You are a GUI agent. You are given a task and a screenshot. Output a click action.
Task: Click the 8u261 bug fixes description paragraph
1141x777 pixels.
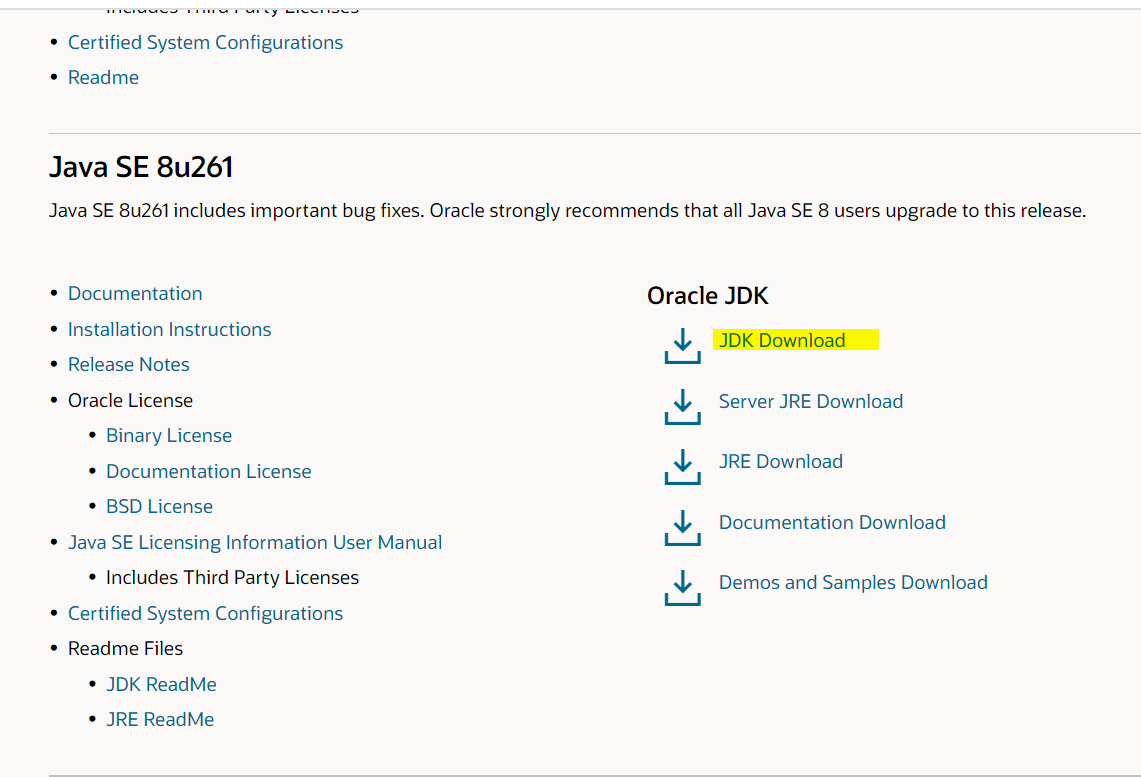pyautogui.click(x=568, y=211)
